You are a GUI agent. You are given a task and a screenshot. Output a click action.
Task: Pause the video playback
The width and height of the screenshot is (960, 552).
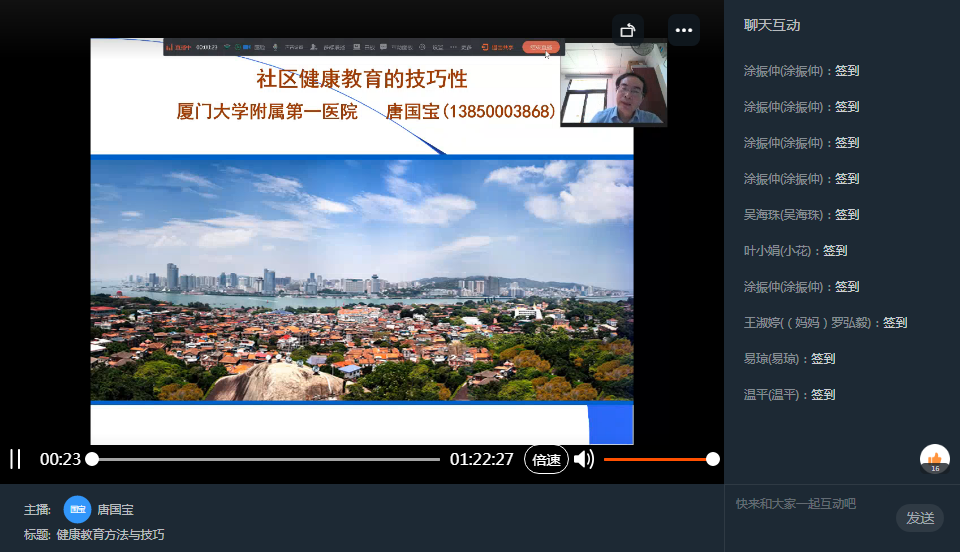[15, 459]
